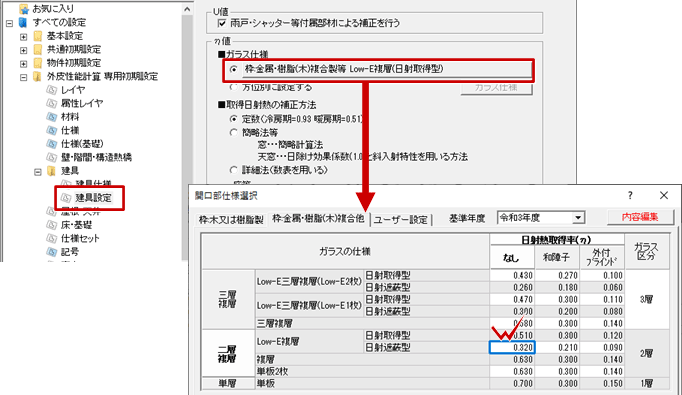Open the 材料 settings page icon
This screenshot has width=682, height=395.
pyautogui.click(x=52, y=117)
